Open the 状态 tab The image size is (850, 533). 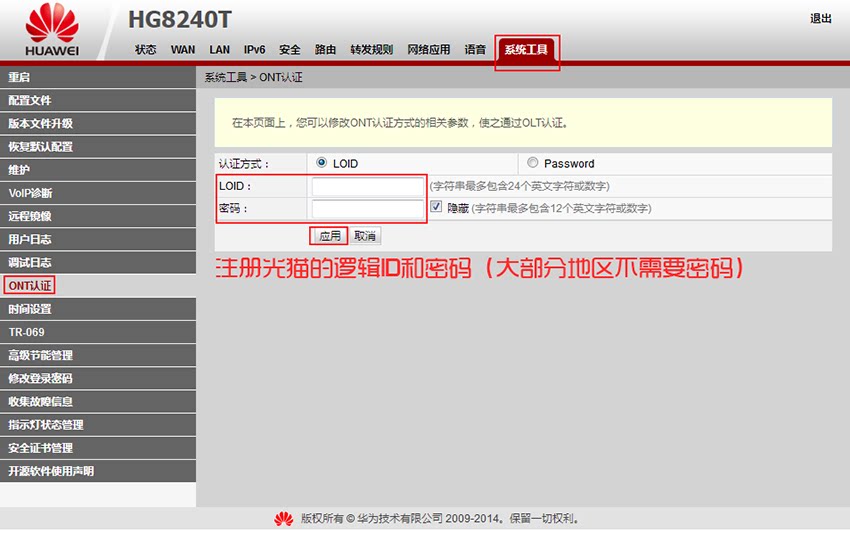[x=145, y=49]
